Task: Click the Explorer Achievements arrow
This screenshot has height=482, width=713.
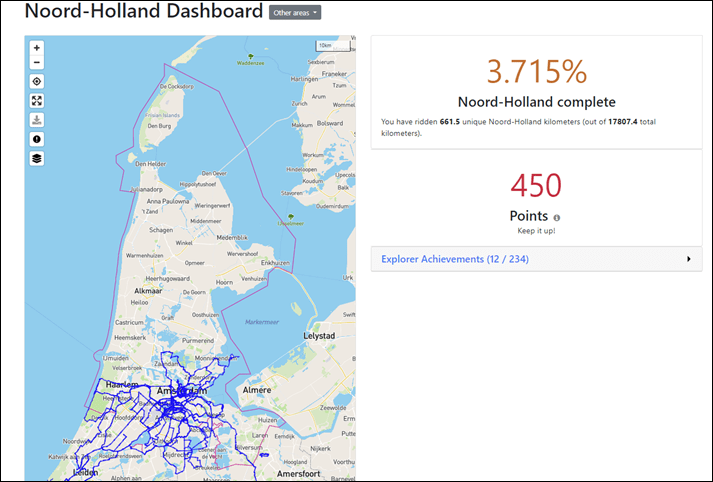Action: click(x=688, y=259)
